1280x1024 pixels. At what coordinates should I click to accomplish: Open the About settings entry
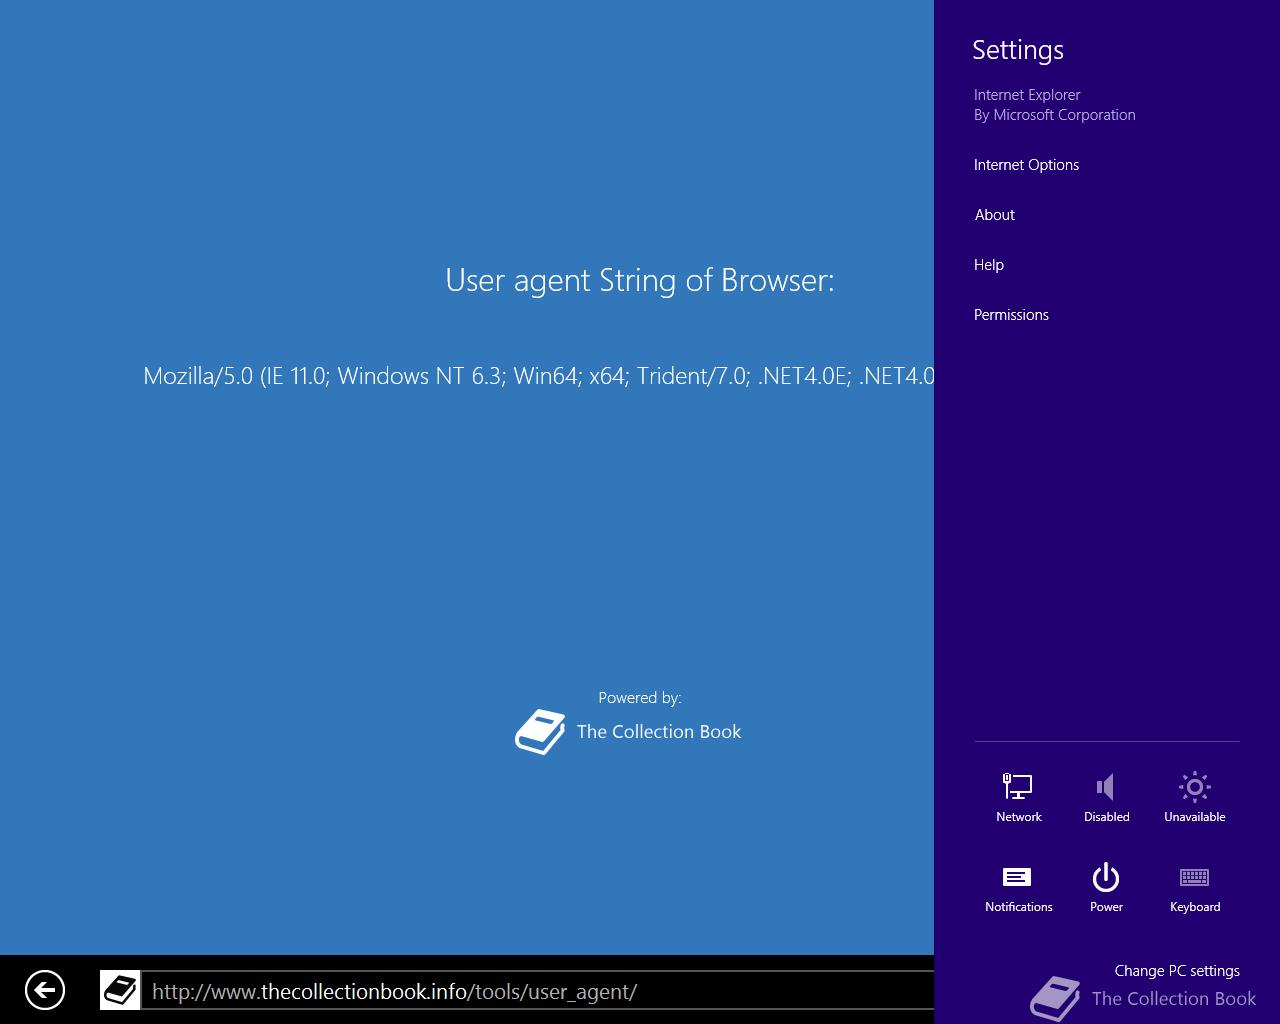pos(995,215)
